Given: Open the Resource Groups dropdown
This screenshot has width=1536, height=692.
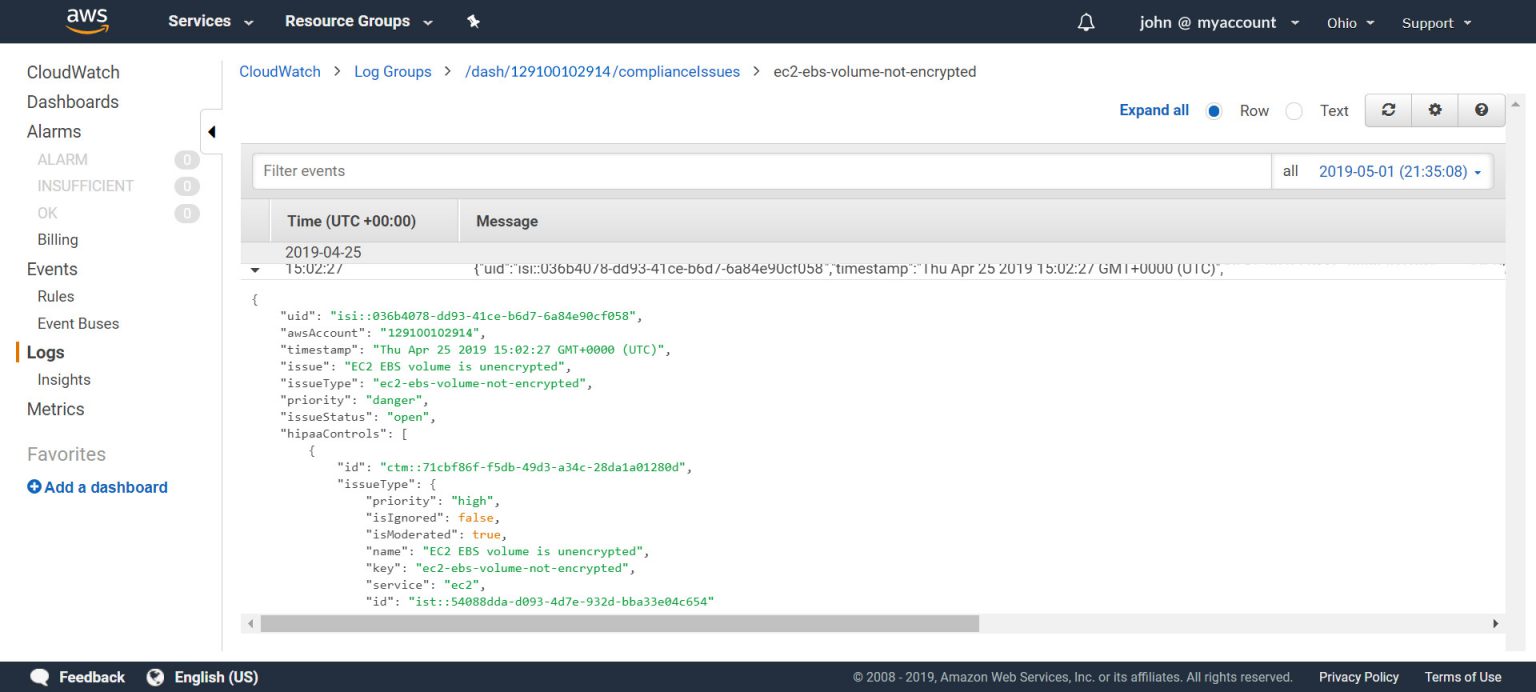Looking at the screenshot, I should [x=359, y=21].
